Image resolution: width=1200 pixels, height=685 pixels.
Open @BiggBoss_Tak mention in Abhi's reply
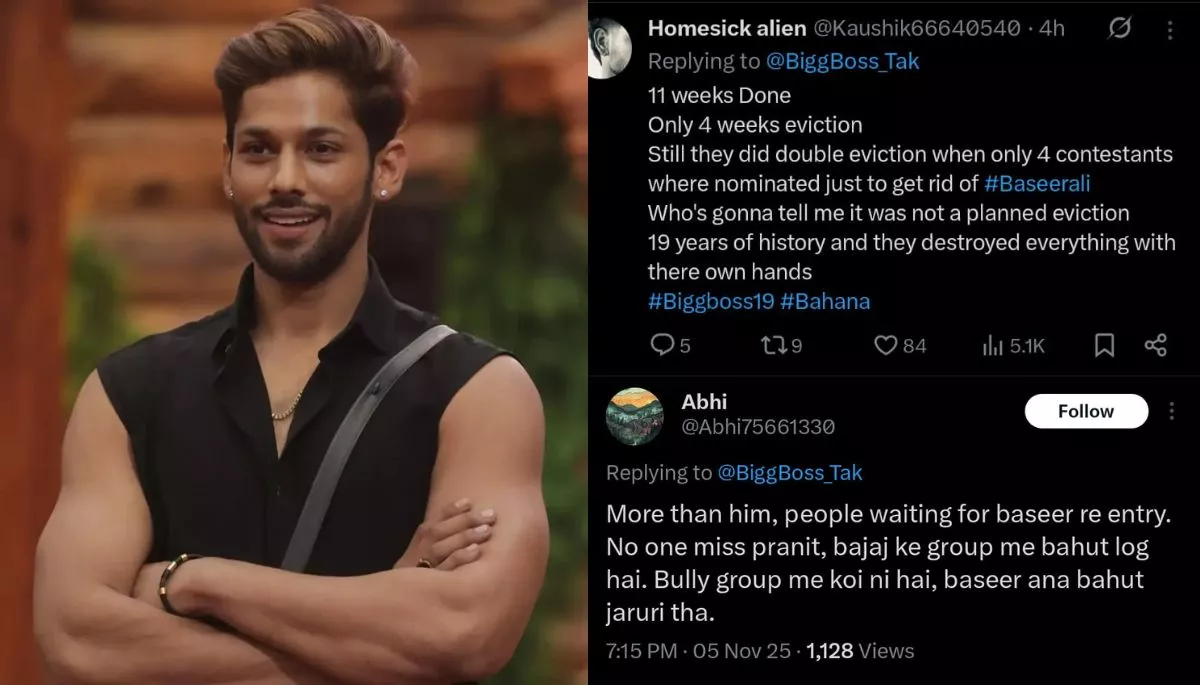point(790,473)
